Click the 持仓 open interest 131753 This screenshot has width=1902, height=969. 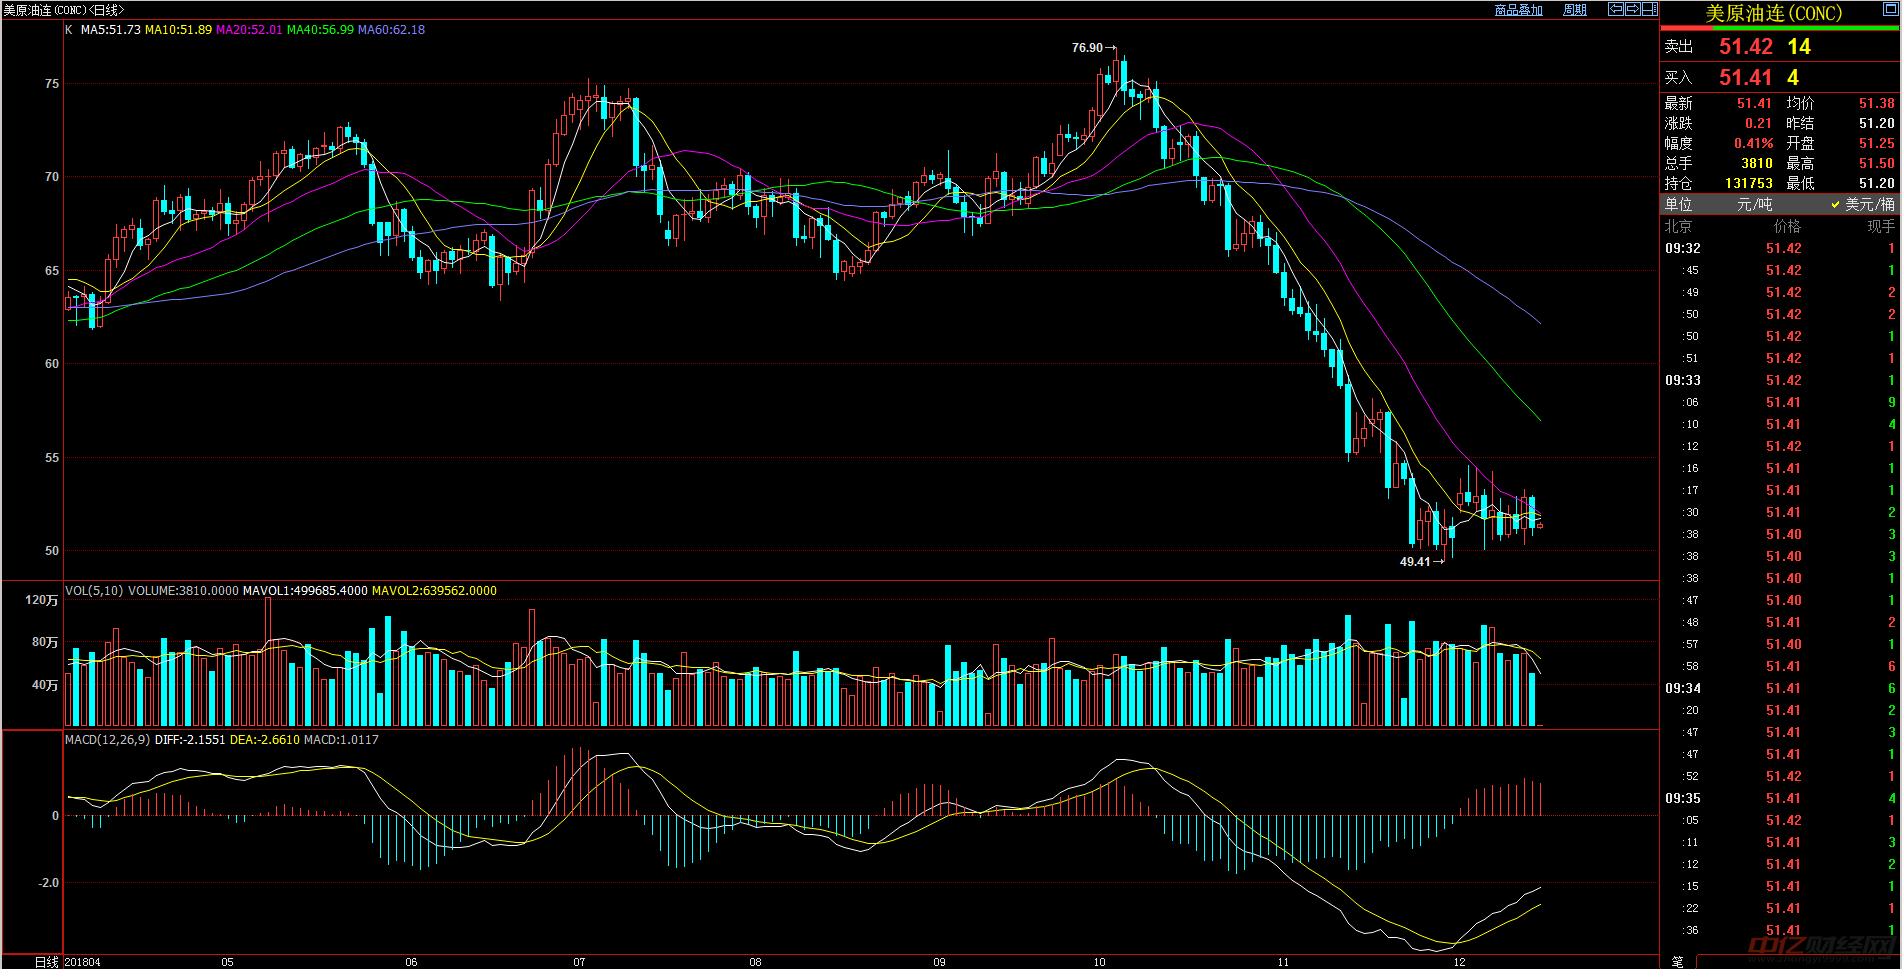coord(1748,183)
